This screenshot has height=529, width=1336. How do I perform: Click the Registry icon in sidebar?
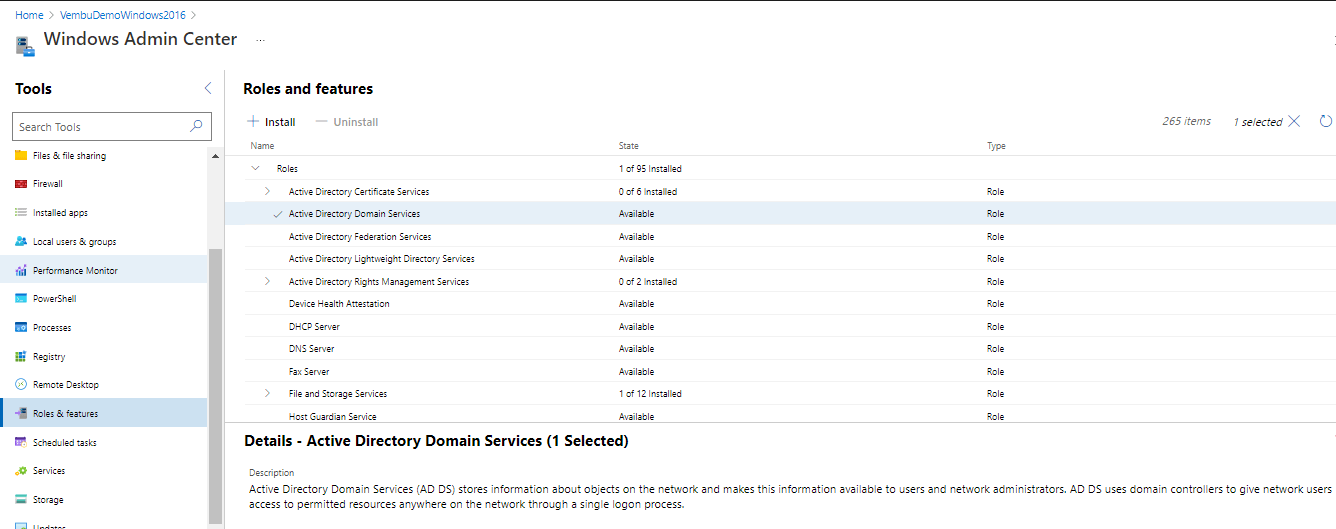pos(21,357)
